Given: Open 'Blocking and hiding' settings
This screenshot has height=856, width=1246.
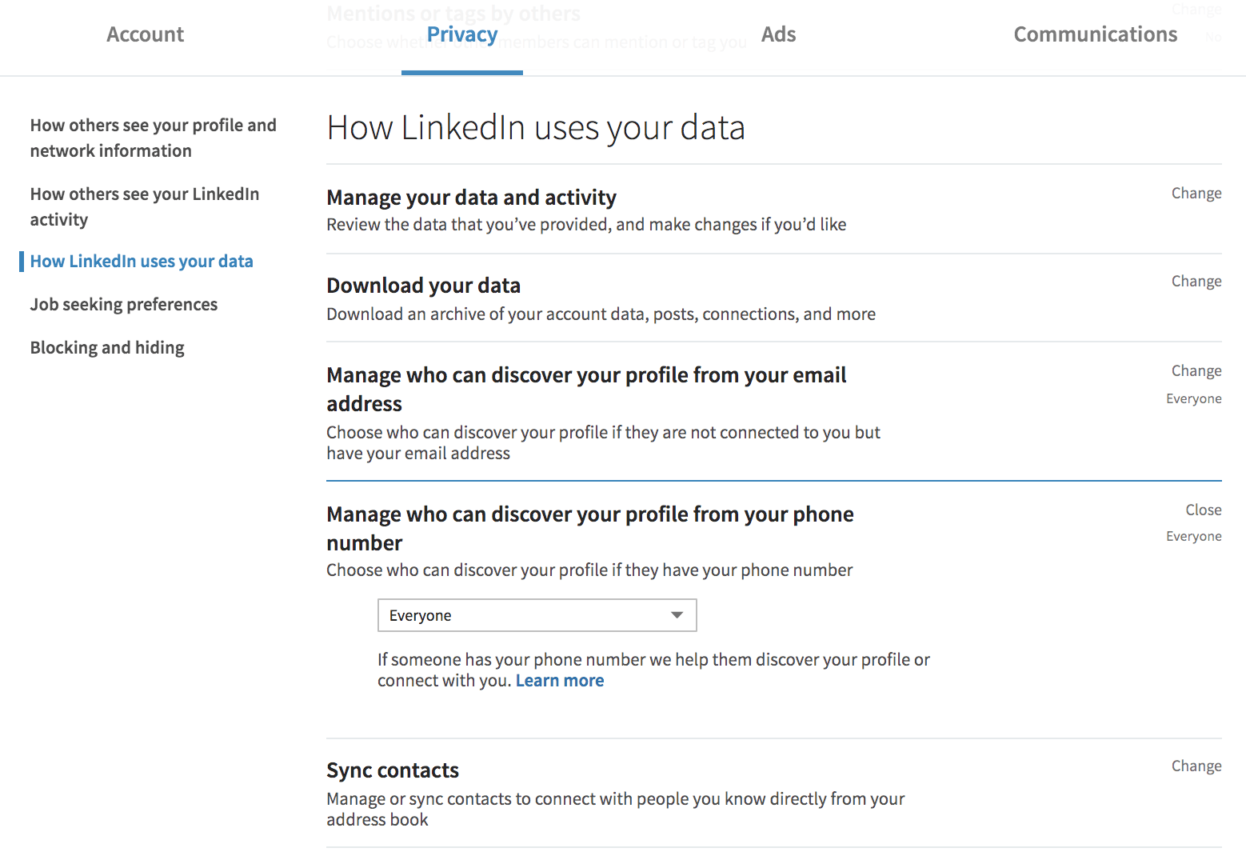Looking at the screenshot, I should [107, 347].
